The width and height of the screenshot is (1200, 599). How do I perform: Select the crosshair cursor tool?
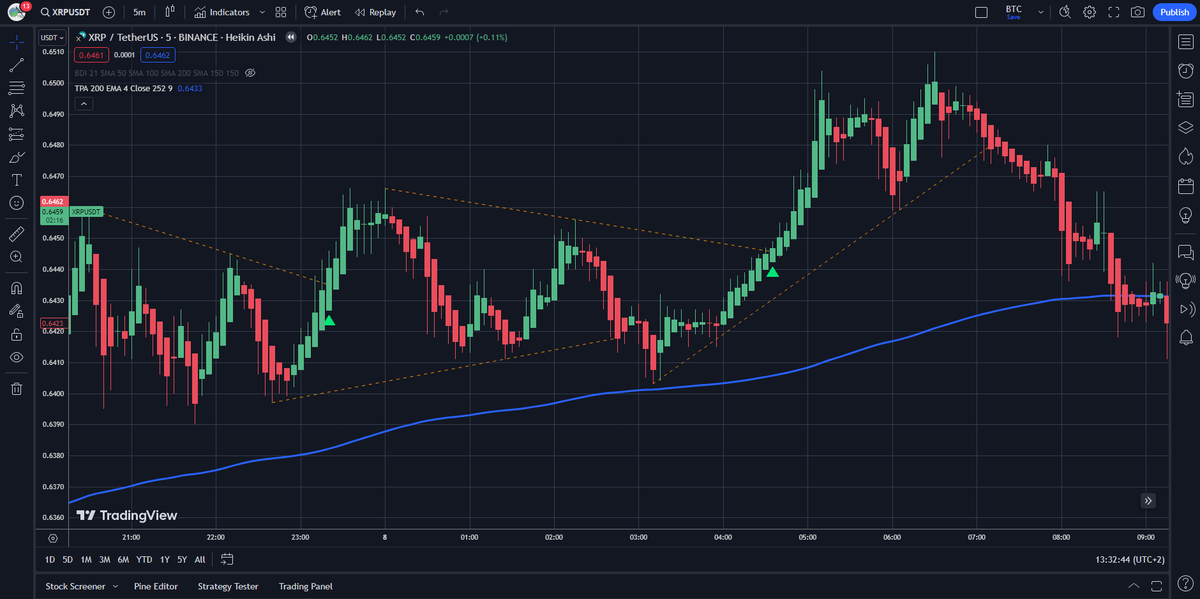tap(16, 42)
